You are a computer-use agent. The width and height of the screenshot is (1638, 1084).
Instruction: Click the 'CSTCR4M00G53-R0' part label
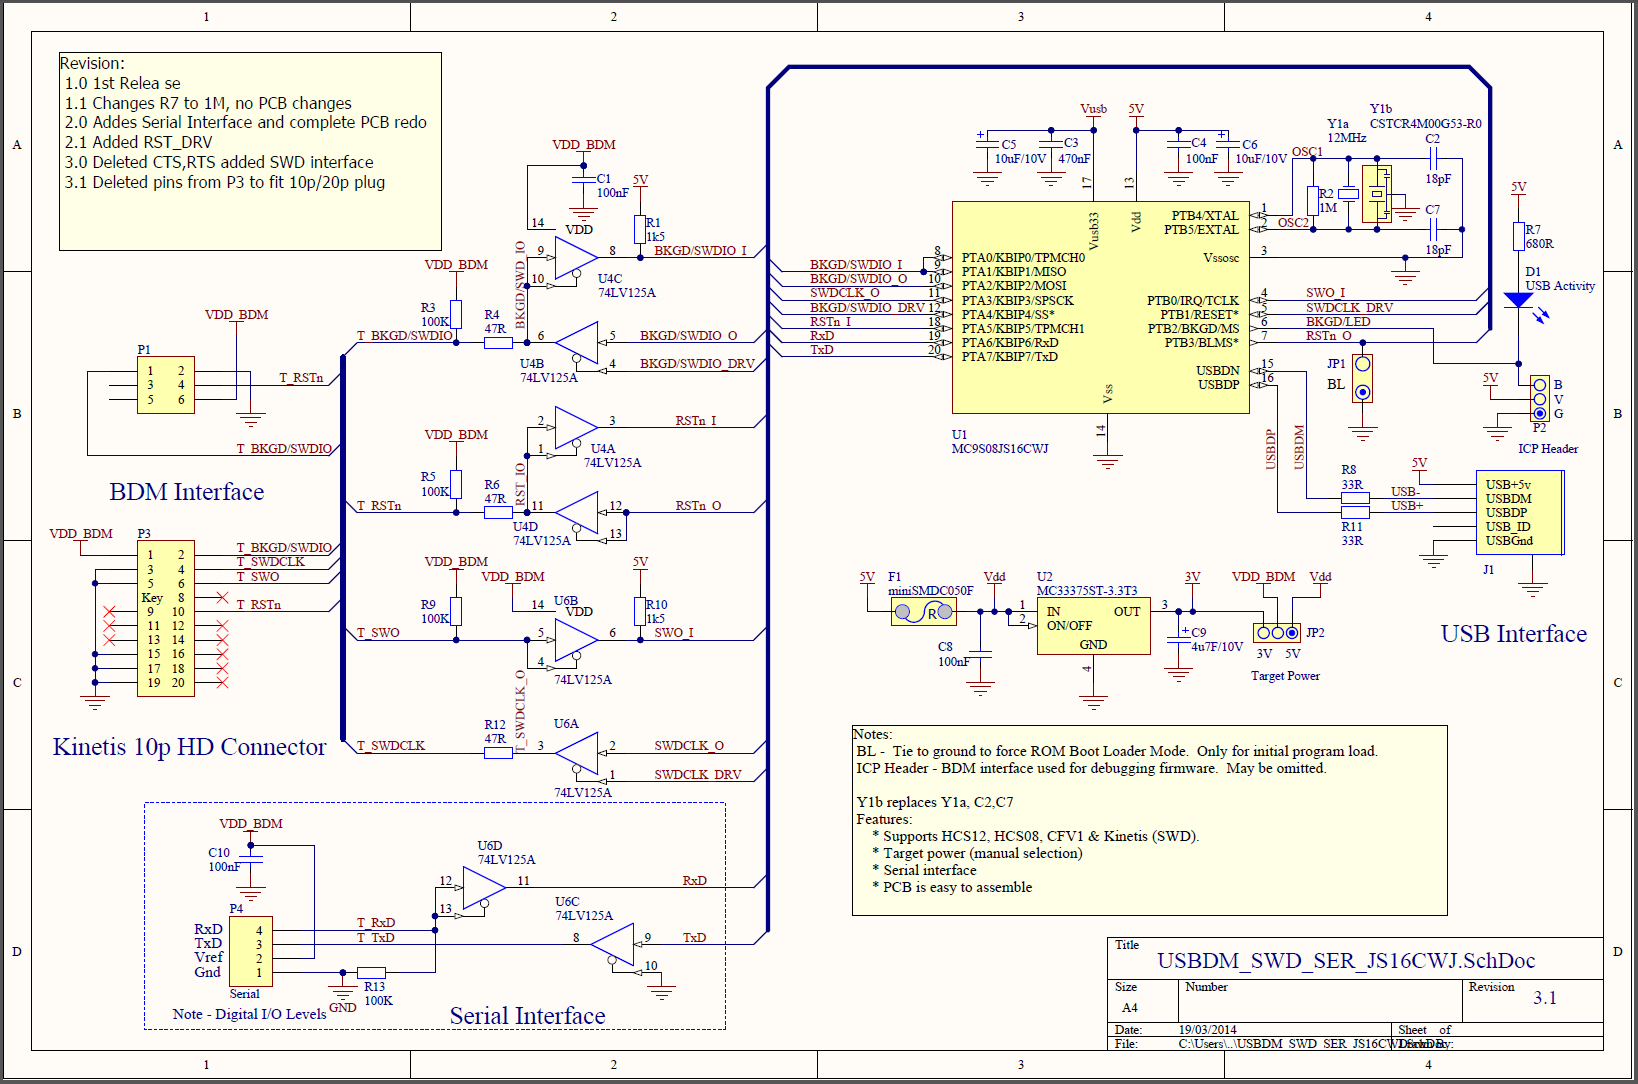[1426, 124]
